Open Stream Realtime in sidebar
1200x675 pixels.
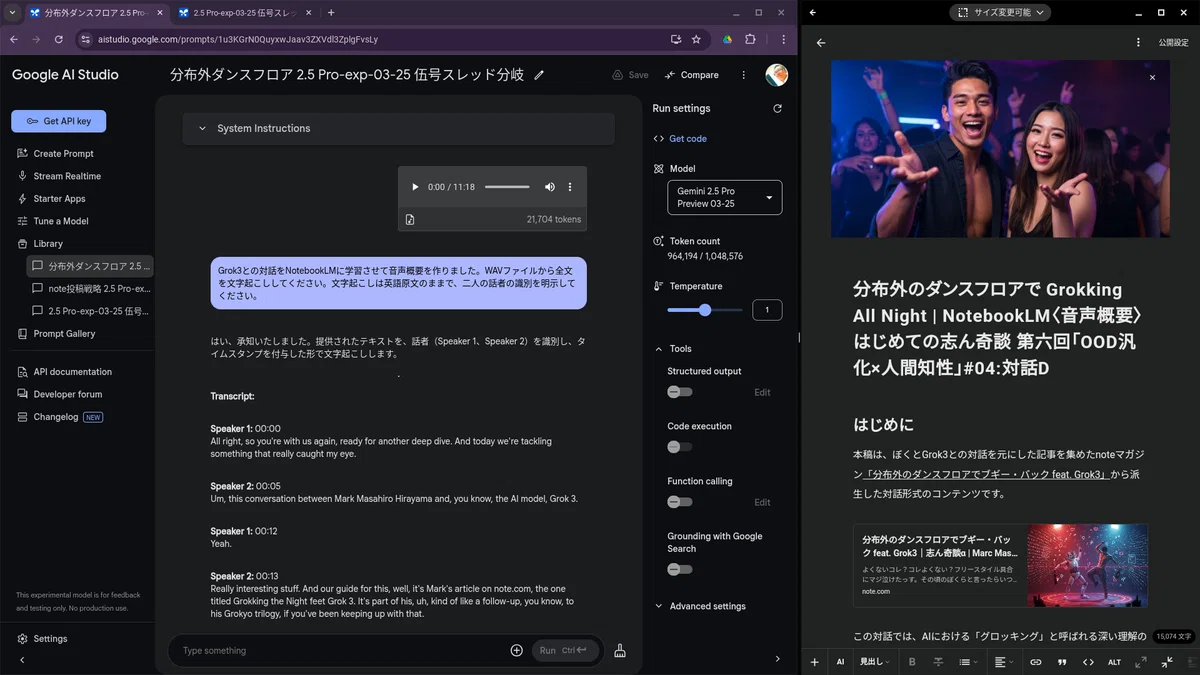point(67,176)
